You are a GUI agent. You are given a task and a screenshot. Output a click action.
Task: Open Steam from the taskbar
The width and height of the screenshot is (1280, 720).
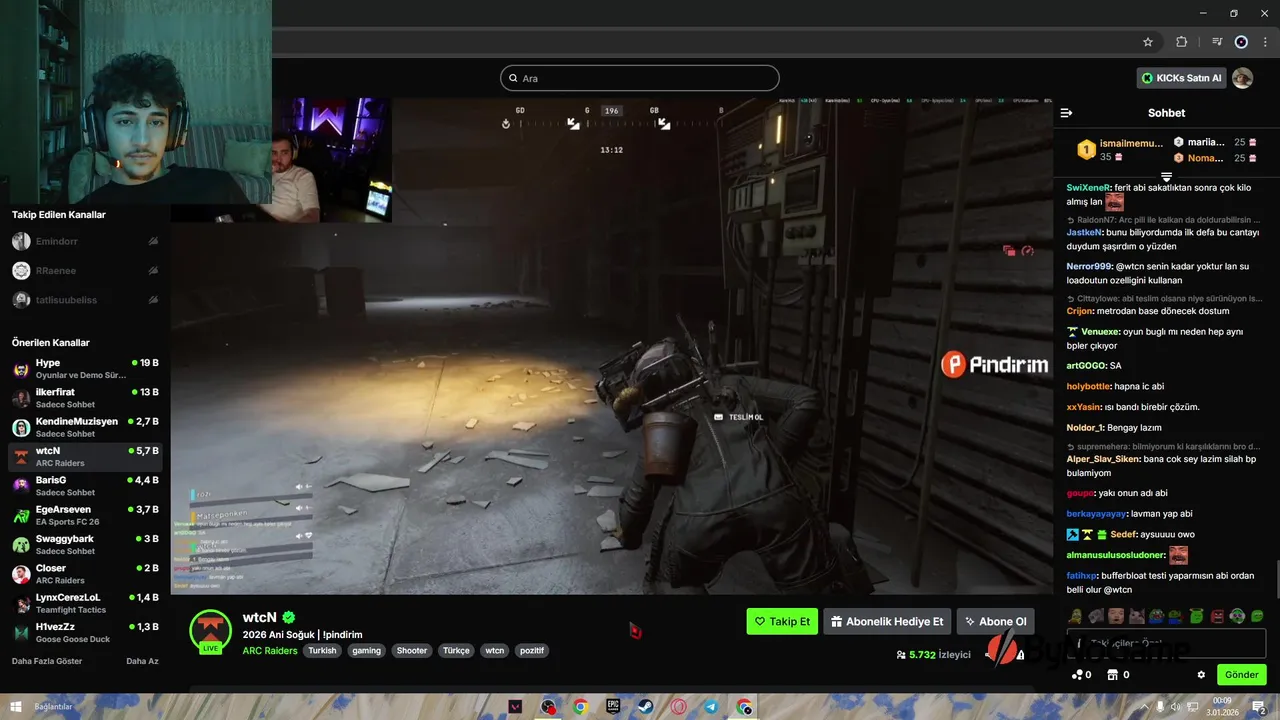pos(646,706)
